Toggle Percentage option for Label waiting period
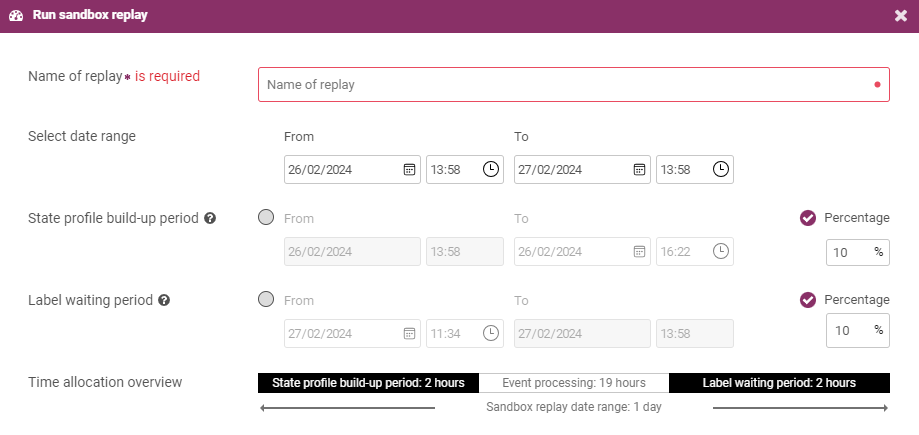Screen dimensions: 919x435 (808, 300)
